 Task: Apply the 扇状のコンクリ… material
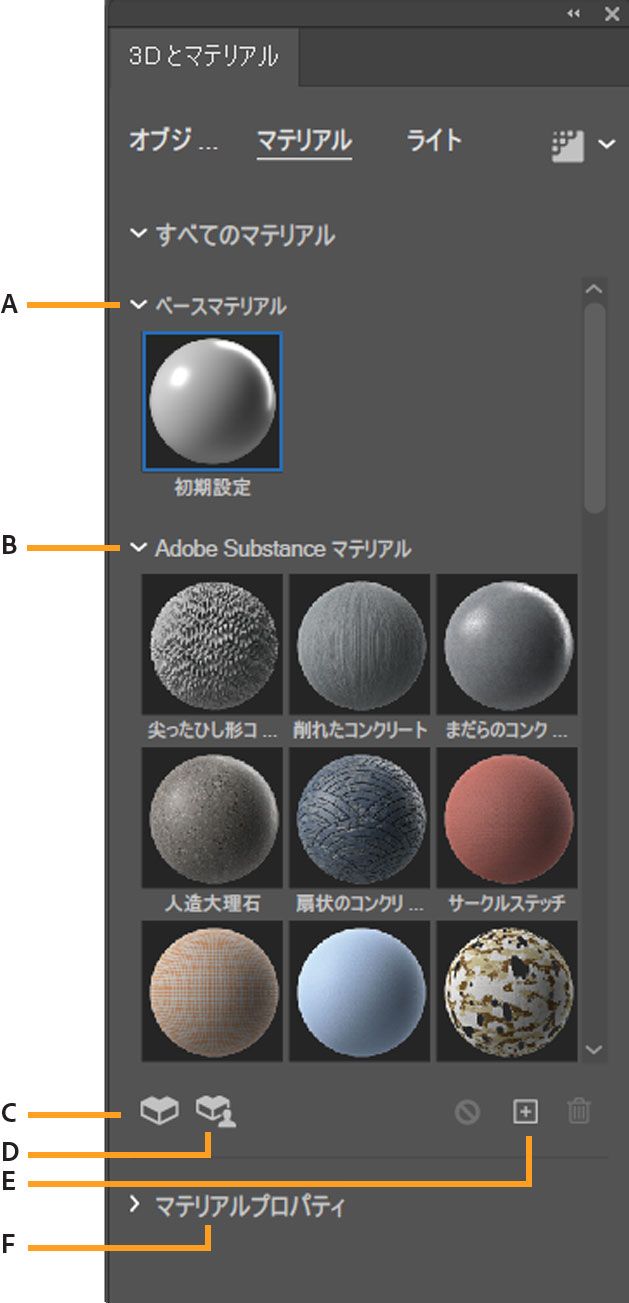(x=359, y=817)
